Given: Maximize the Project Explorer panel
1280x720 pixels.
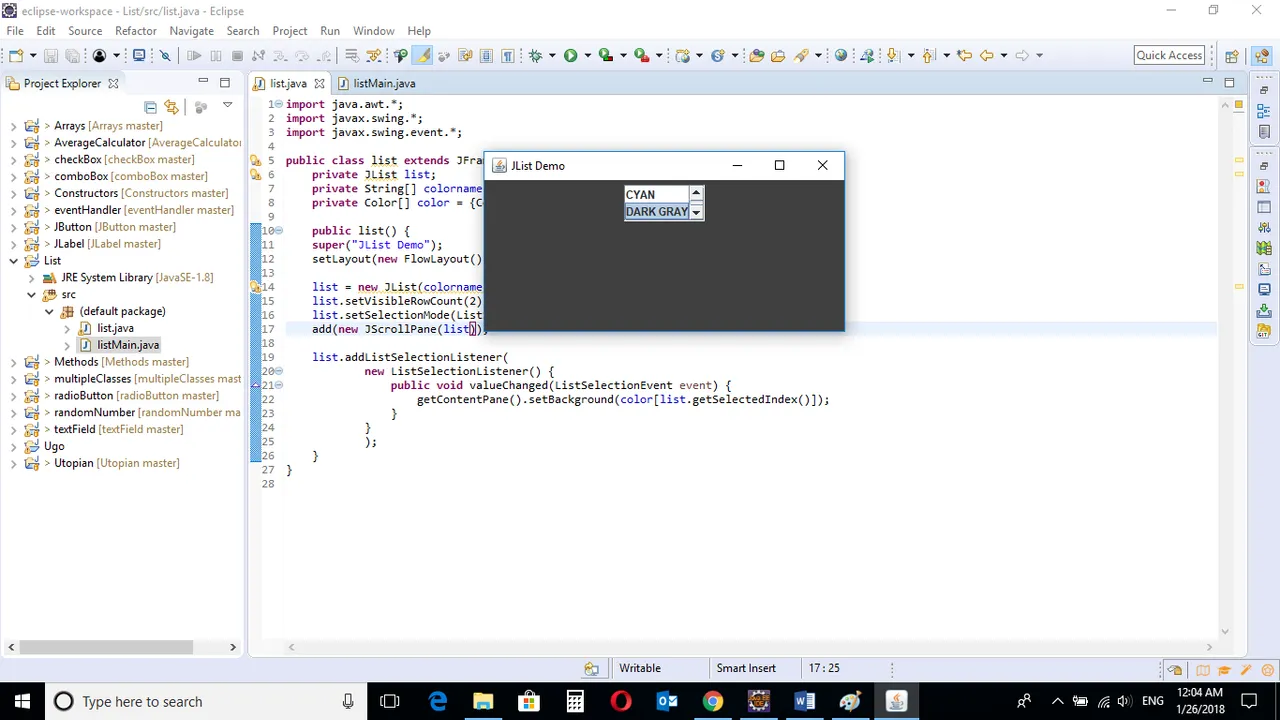Looking at the screenshot, I should click(225, 83).
